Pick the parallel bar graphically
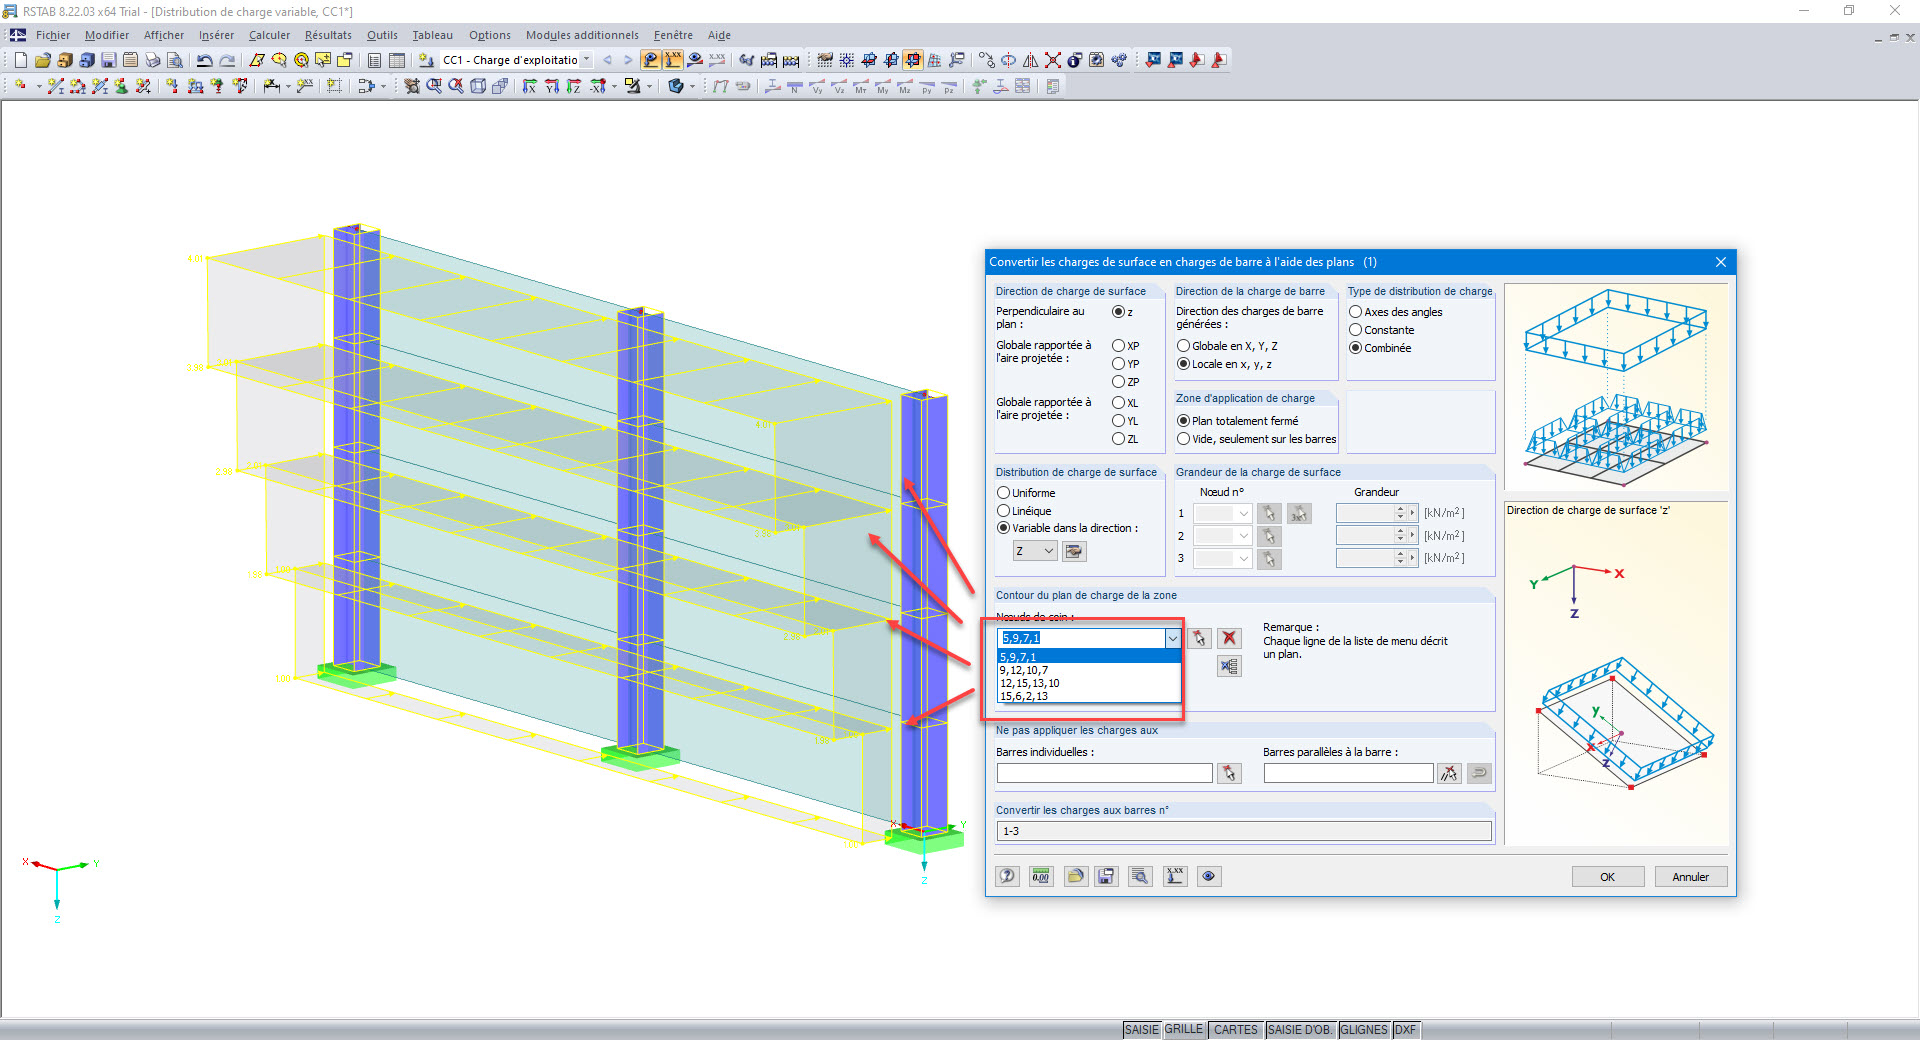Screen dimensions: 1920x1040 point(1449,773)
